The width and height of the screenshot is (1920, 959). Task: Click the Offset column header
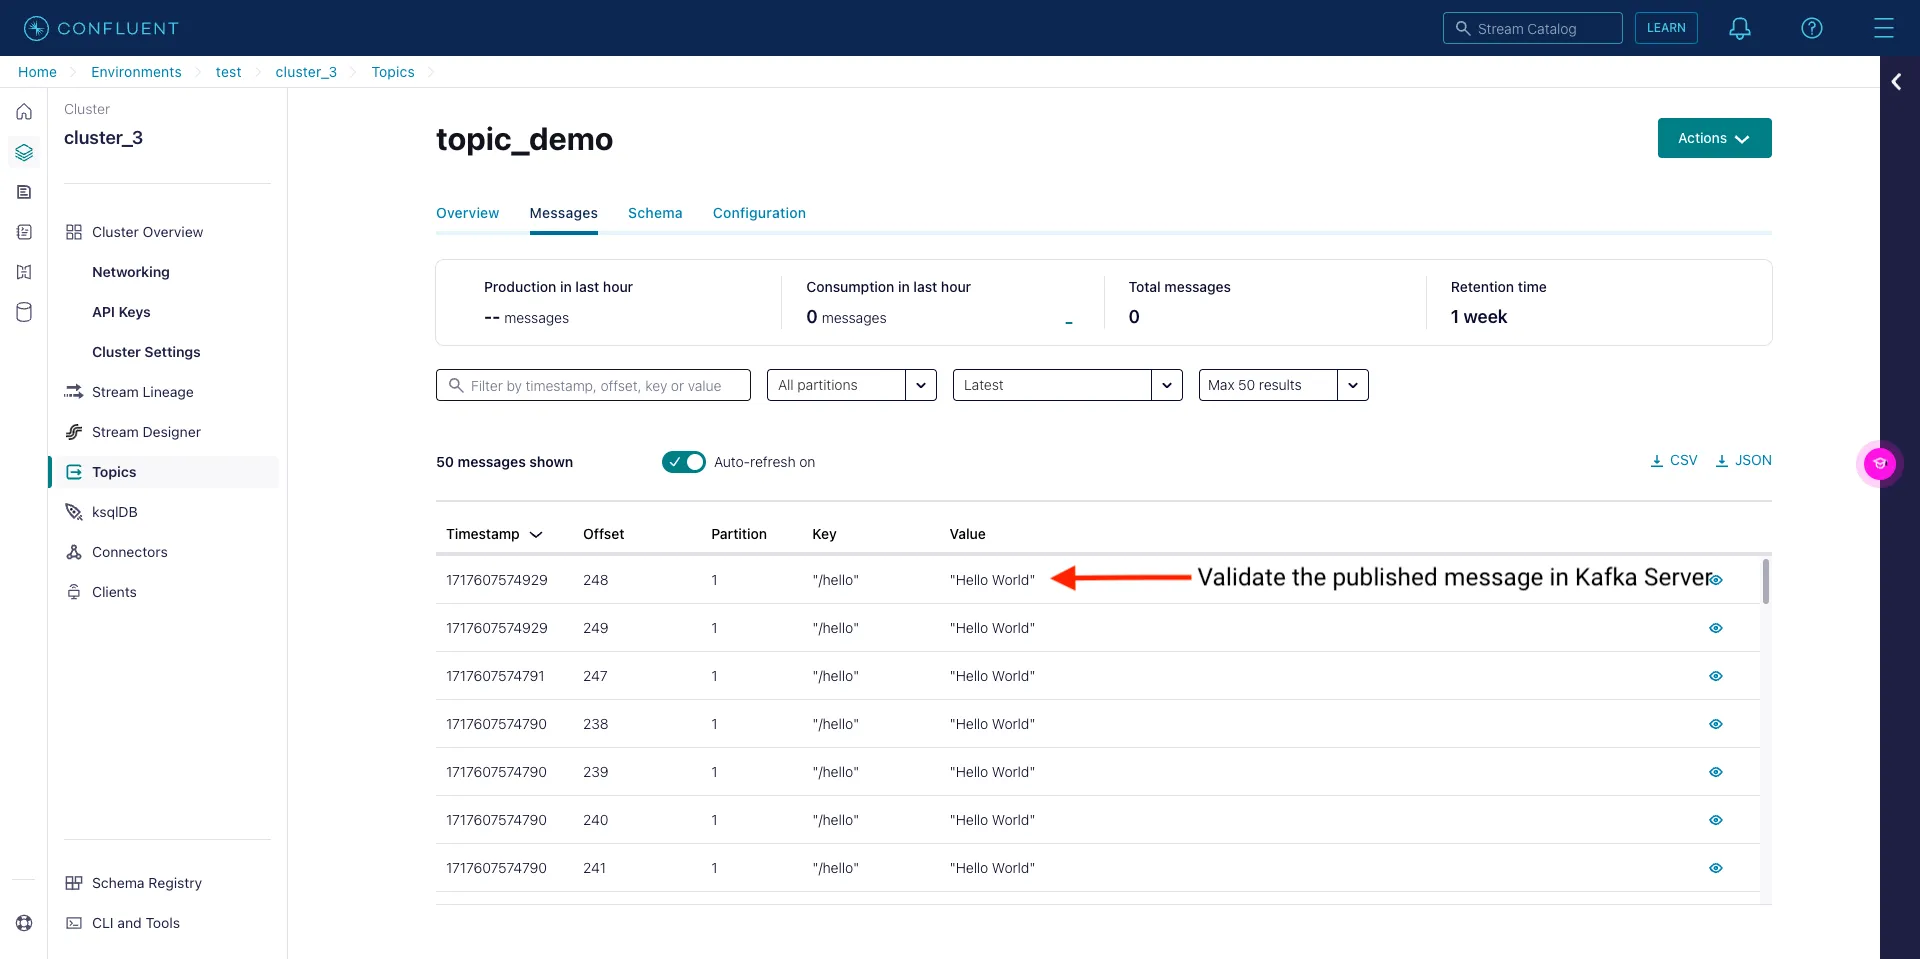[603, 534]
